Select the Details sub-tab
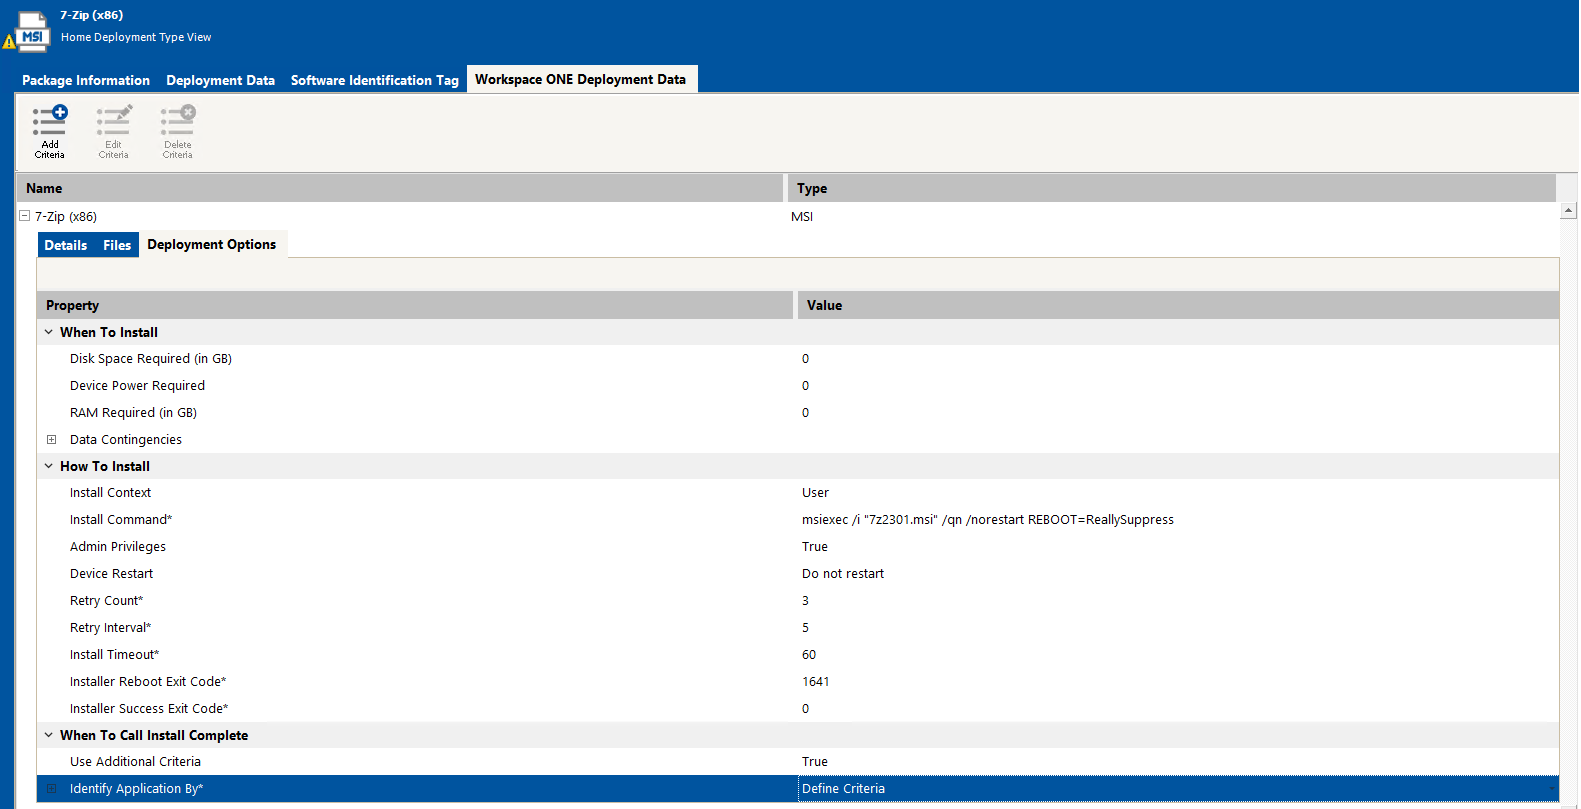 point(66,245)
